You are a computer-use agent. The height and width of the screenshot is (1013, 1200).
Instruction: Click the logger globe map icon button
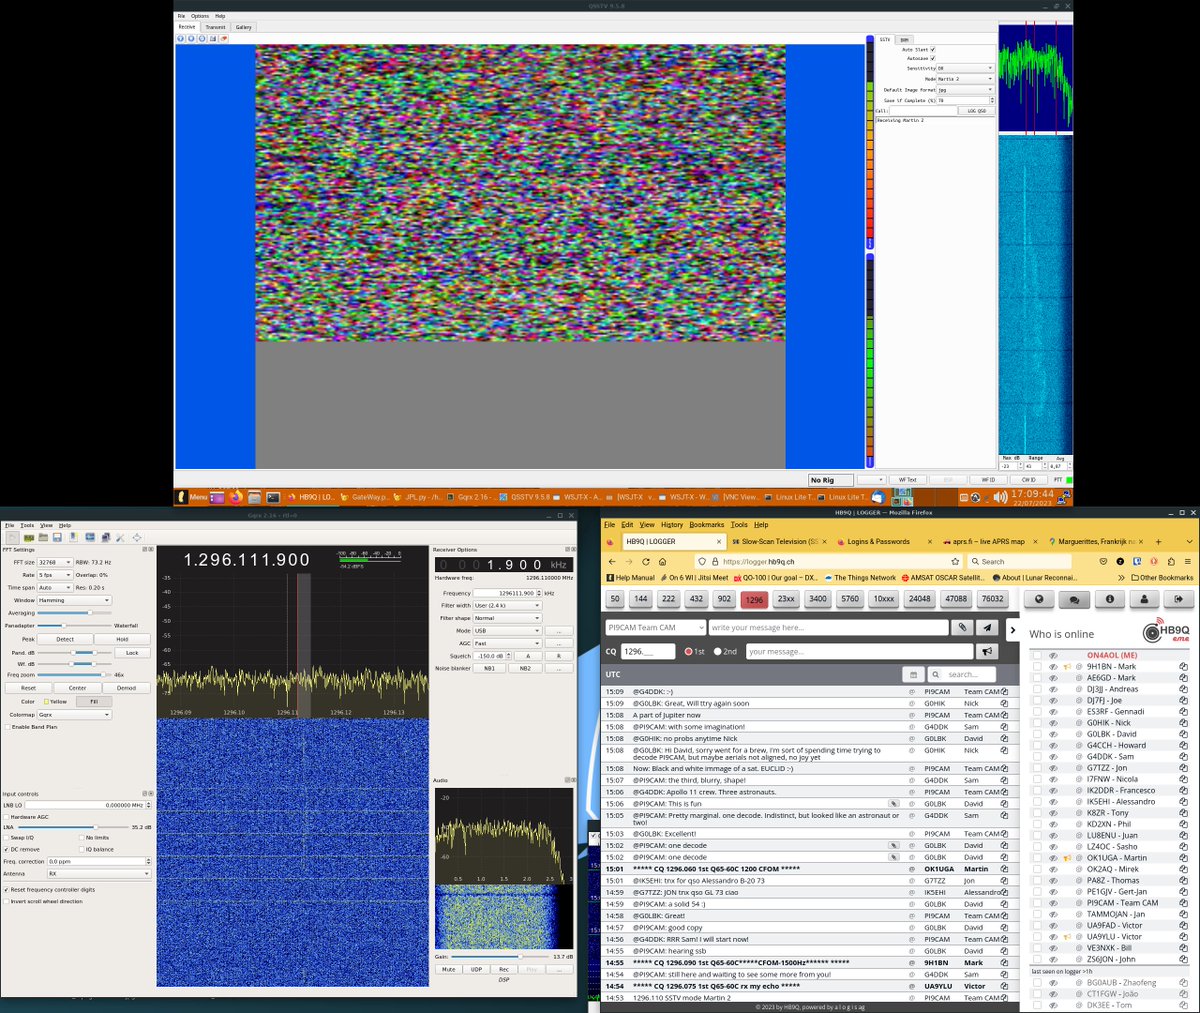[1039, 599]
